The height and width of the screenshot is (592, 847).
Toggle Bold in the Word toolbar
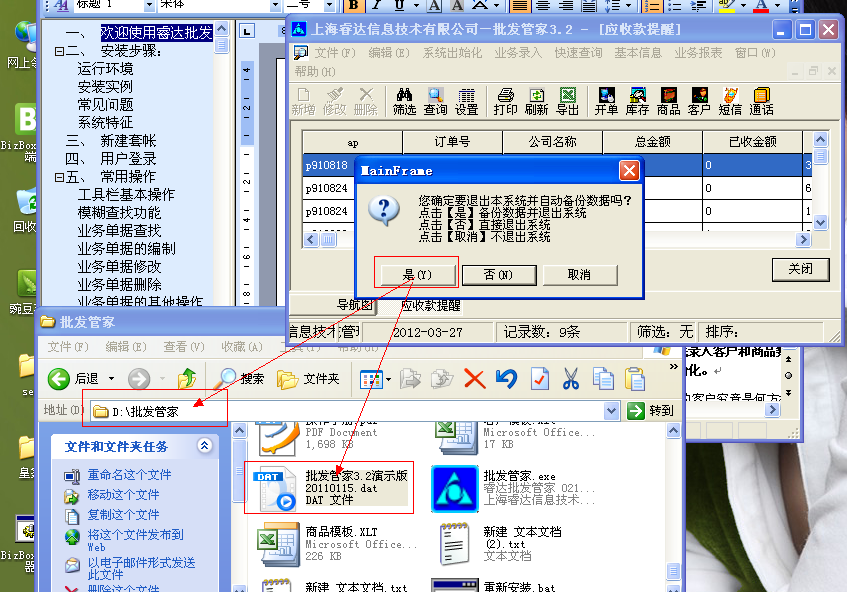[x=353, y=5]
